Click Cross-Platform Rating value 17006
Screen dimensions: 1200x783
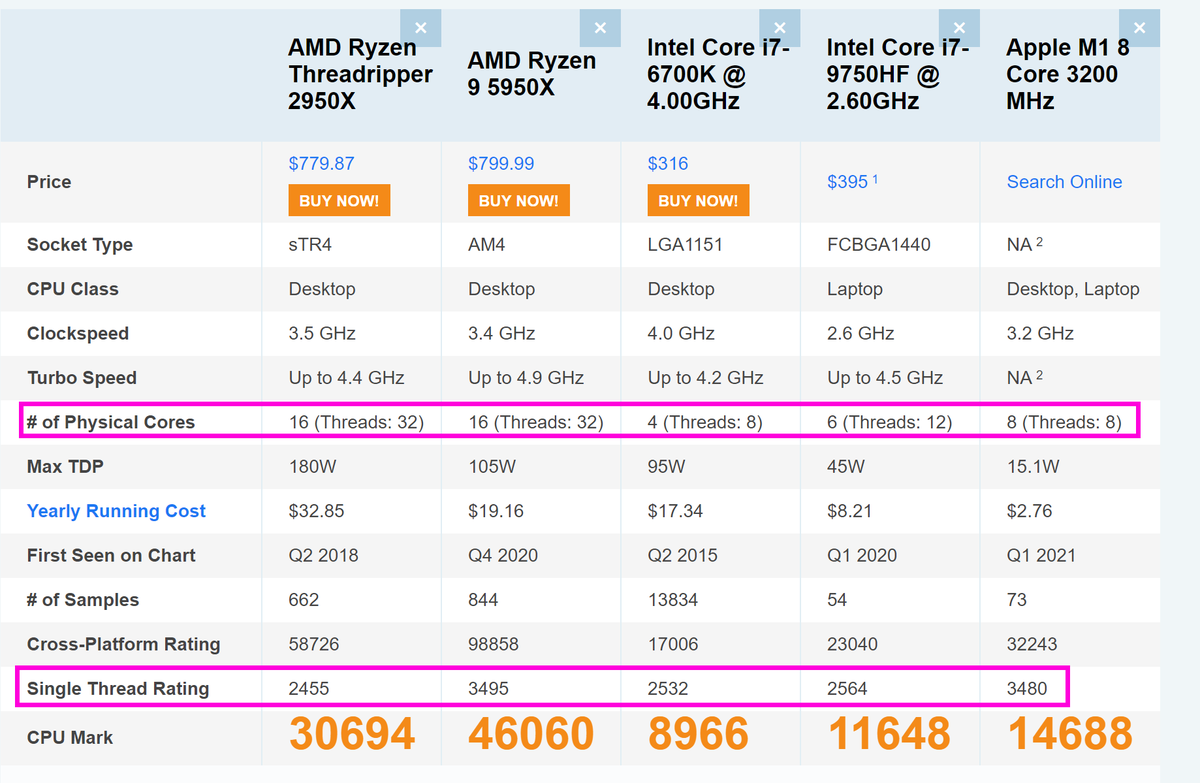click(674, 644)
